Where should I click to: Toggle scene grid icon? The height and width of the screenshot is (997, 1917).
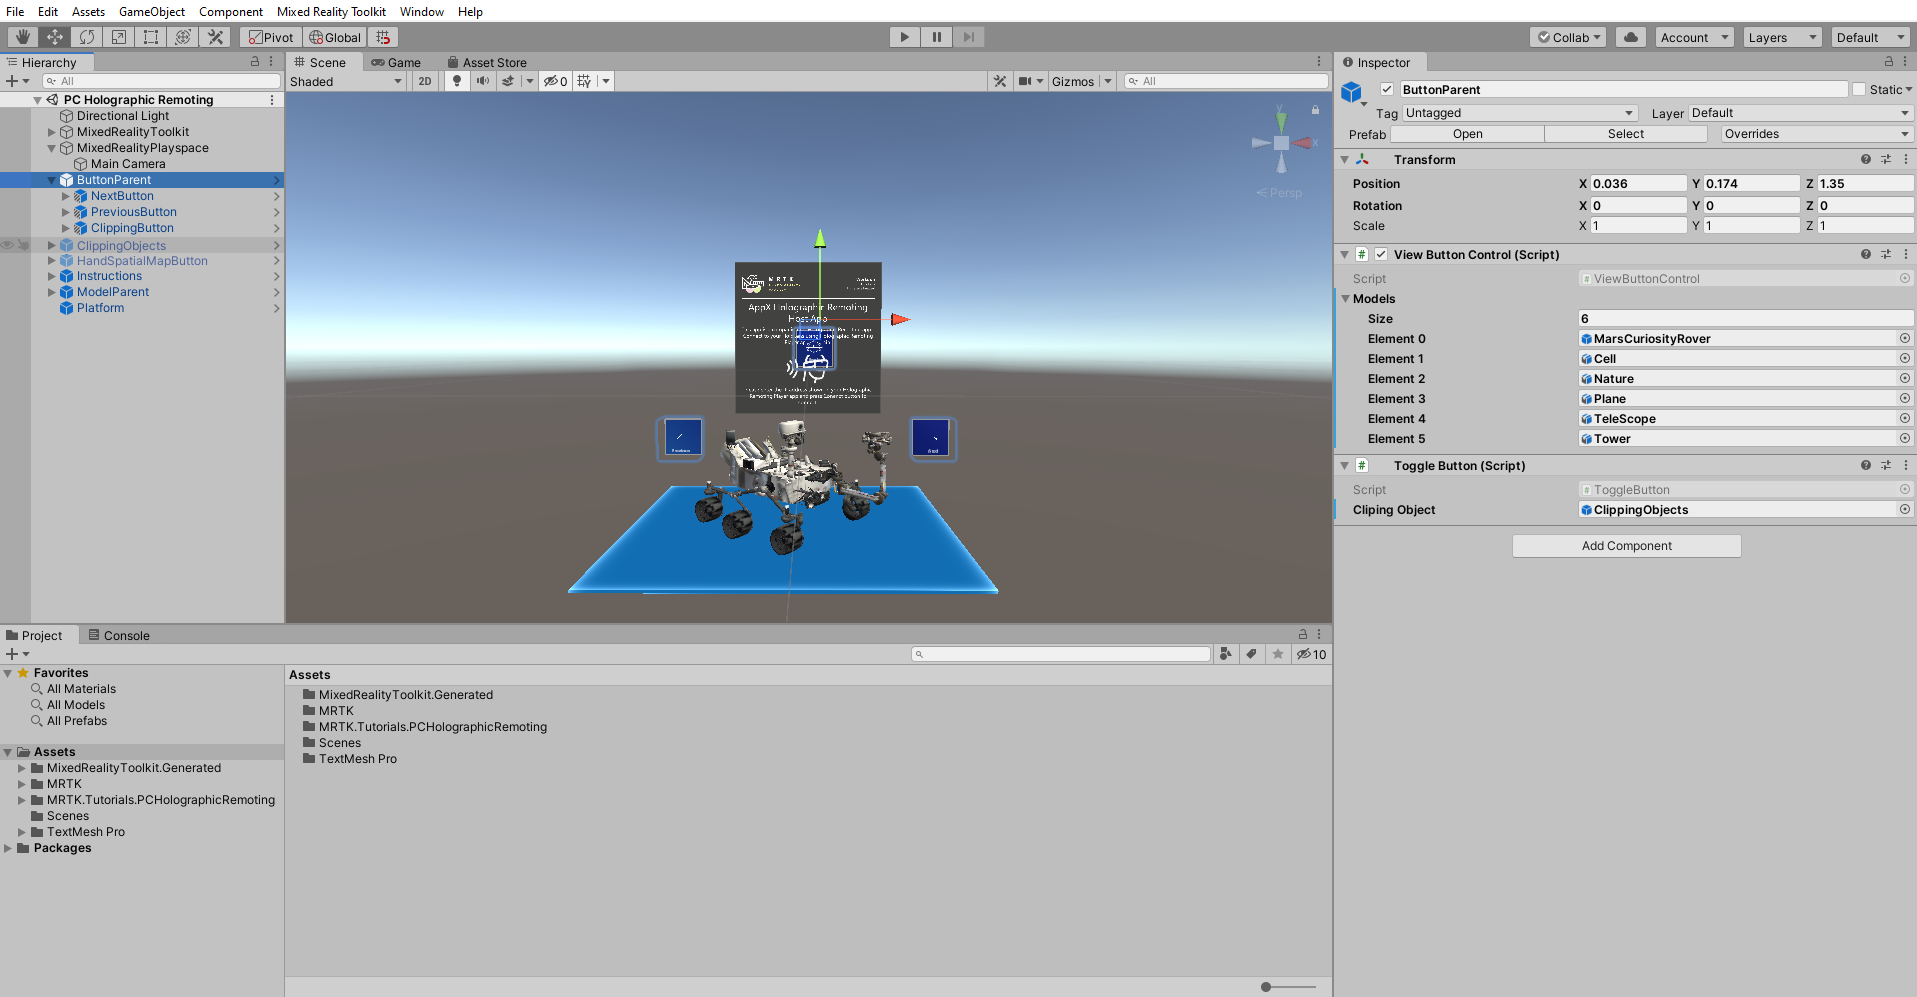[x=585, y=81]
